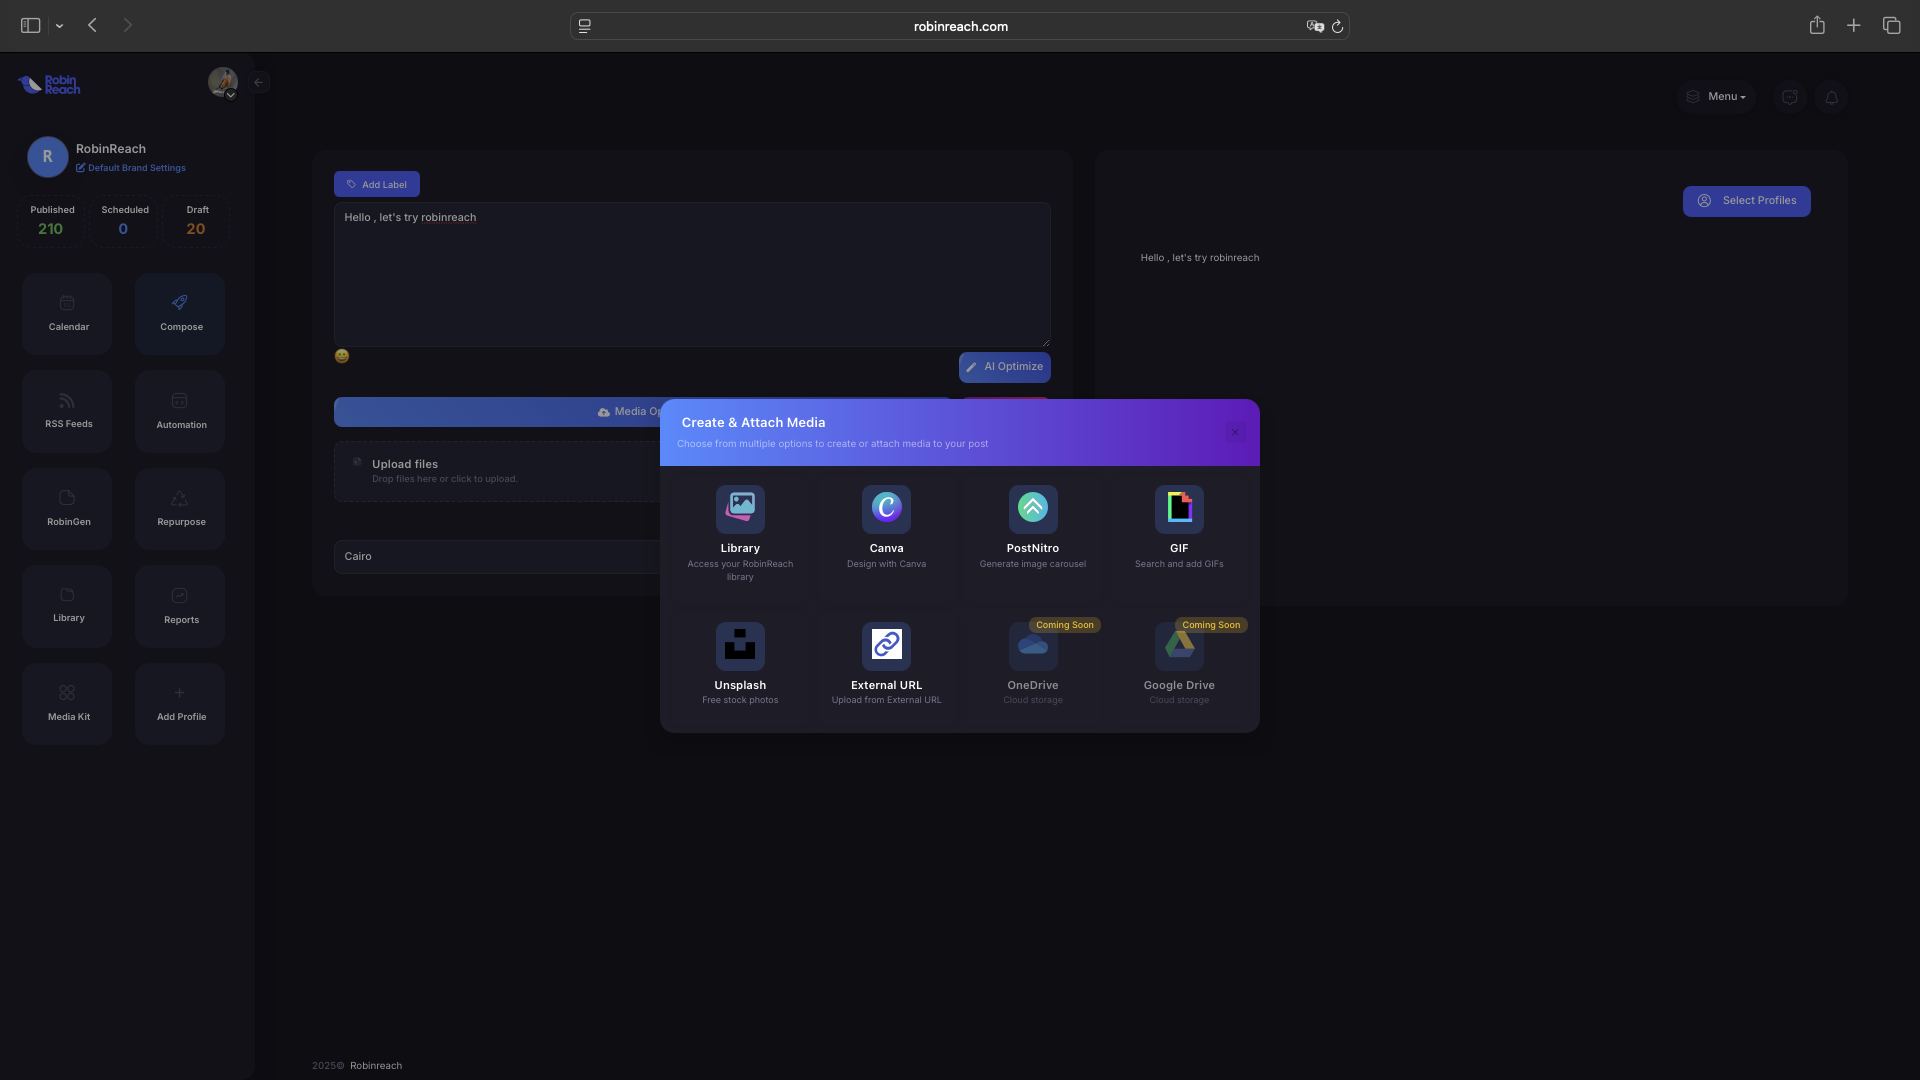Open the Automation sidebar item
1920x1080 pixels.
click(x=181, y=411)
